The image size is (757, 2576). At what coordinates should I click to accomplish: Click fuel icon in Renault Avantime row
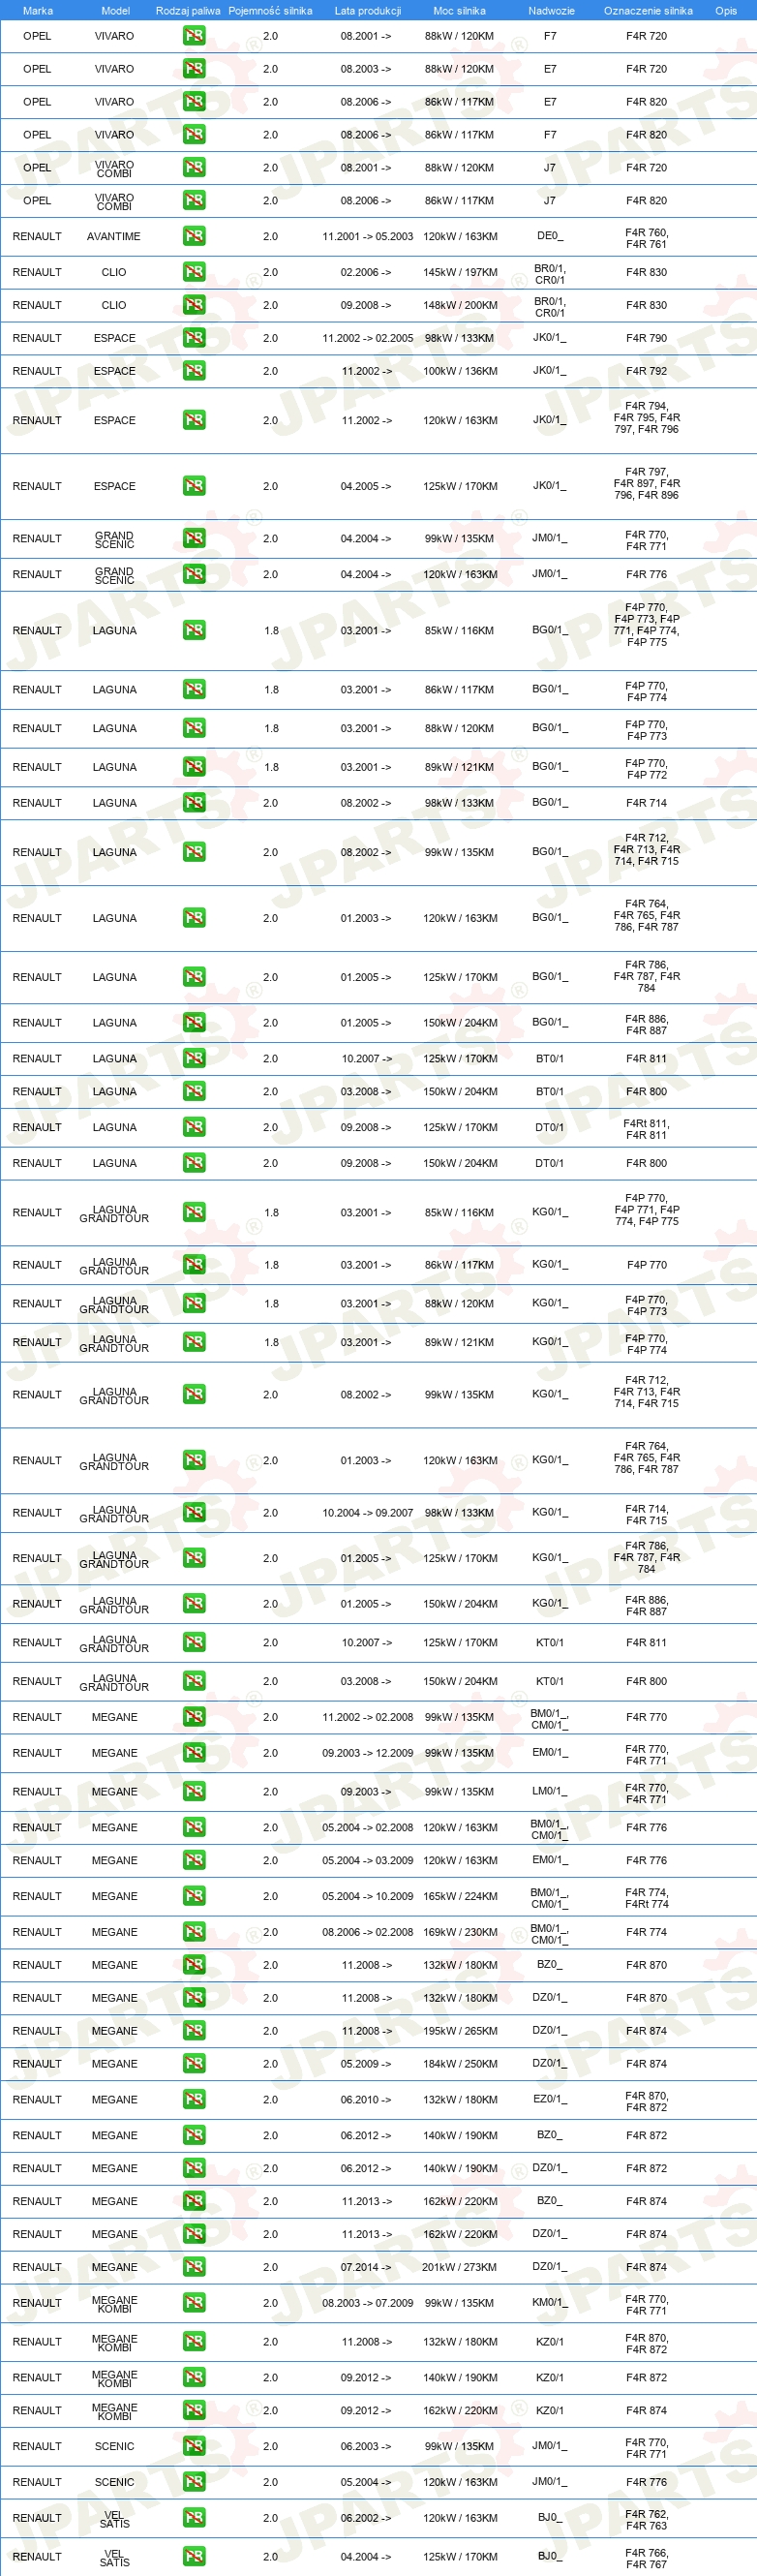tap(194, 236)
